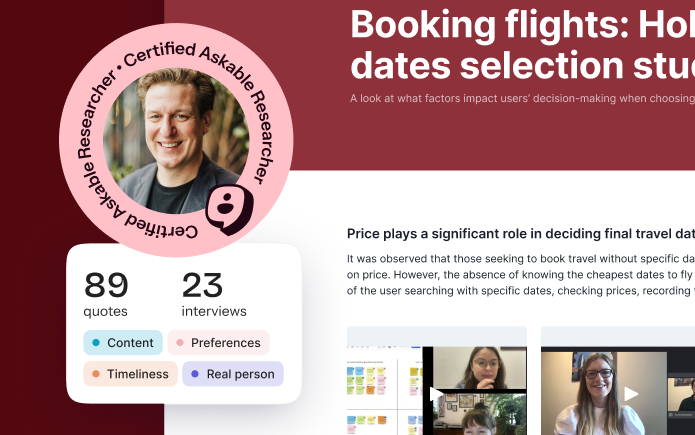
Task: Play the first interview video clip
Action: [437, 393]
